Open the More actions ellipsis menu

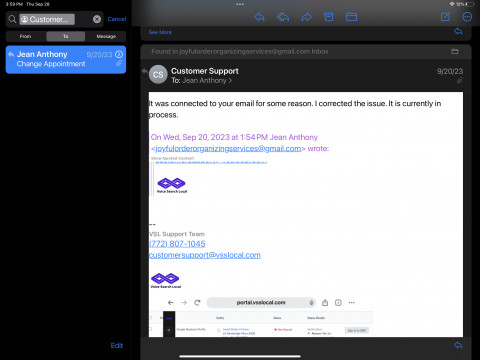coord(467,17)
